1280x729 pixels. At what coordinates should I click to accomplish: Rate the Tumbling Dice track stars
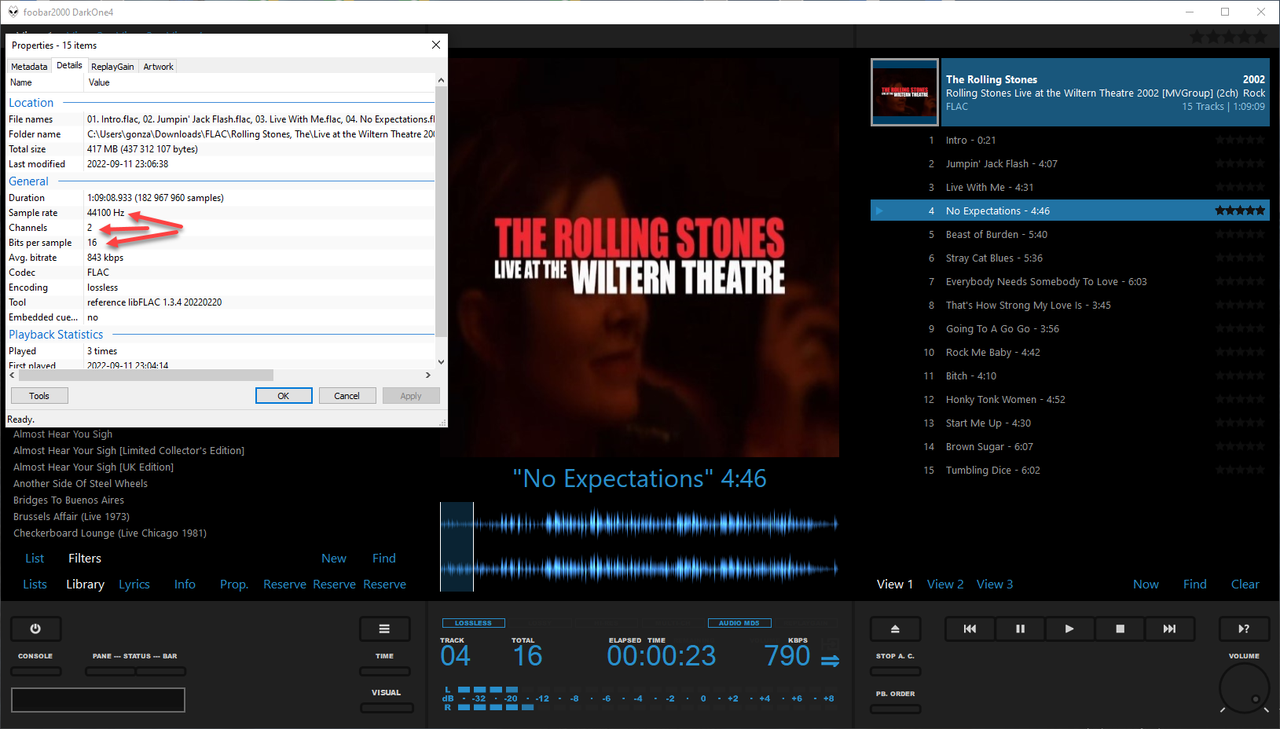click(x=1240, y=470)
